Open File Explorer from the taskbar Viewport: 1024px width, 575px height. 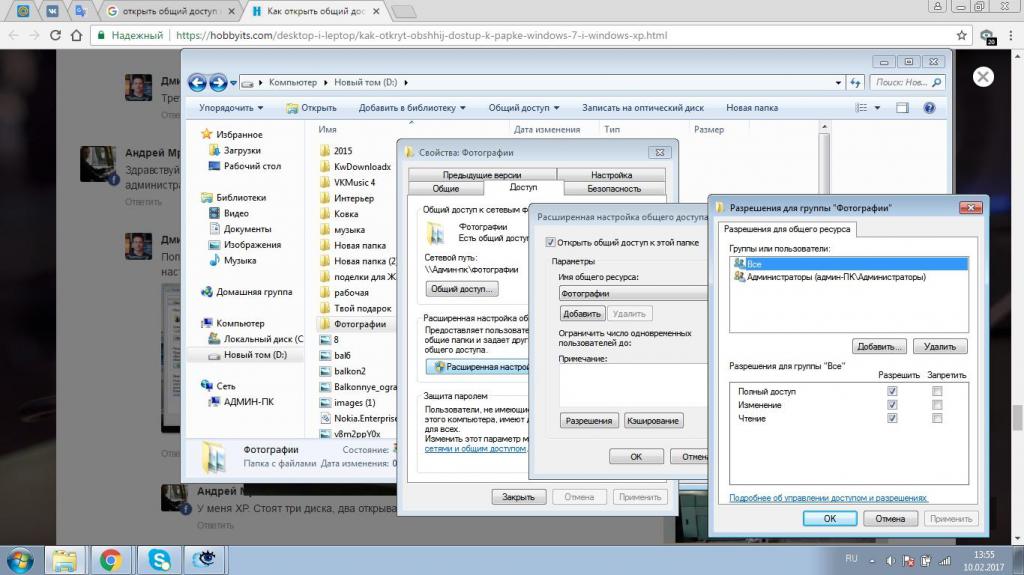pos(64,561)
